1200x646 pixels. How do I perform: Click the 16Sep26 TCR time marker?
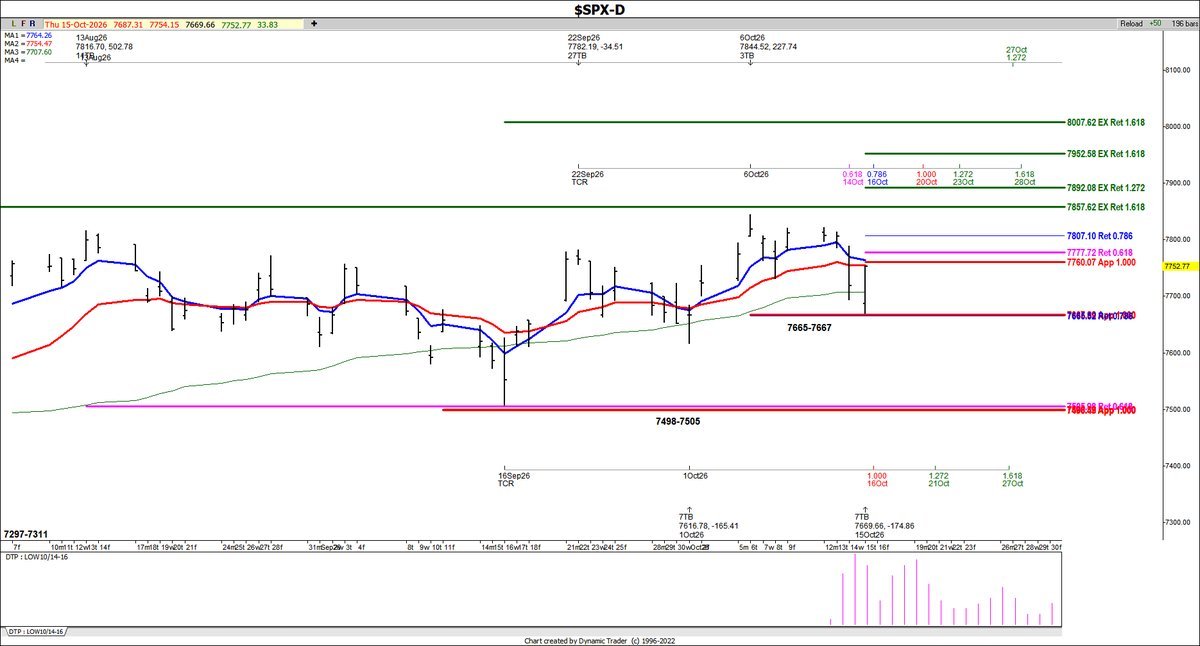[x=513, y=479]
